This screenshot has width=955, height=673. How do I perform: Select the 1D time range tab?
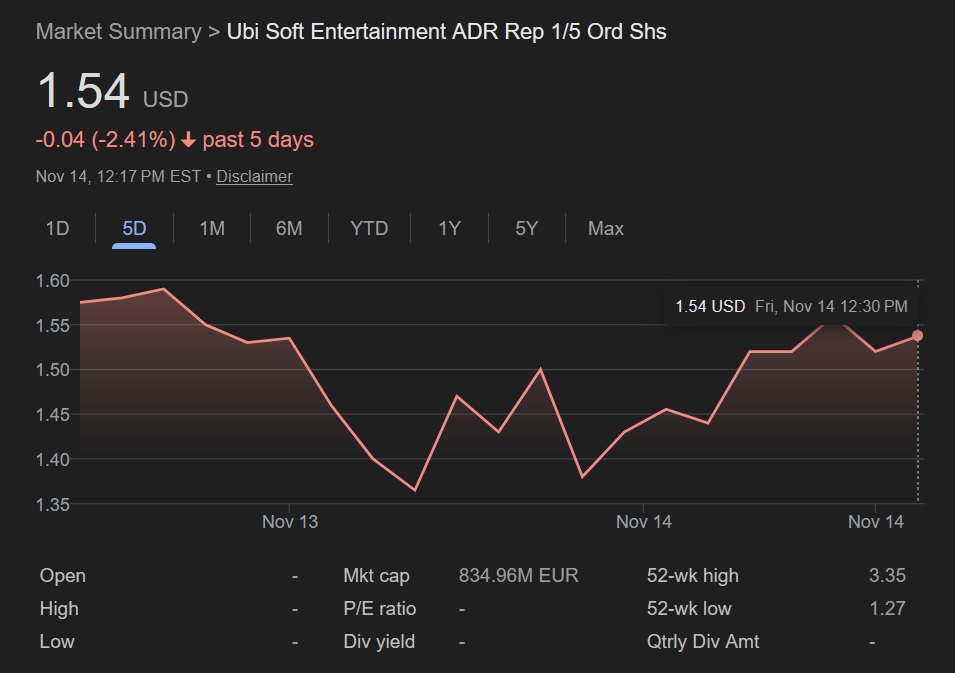pos(57,228)
